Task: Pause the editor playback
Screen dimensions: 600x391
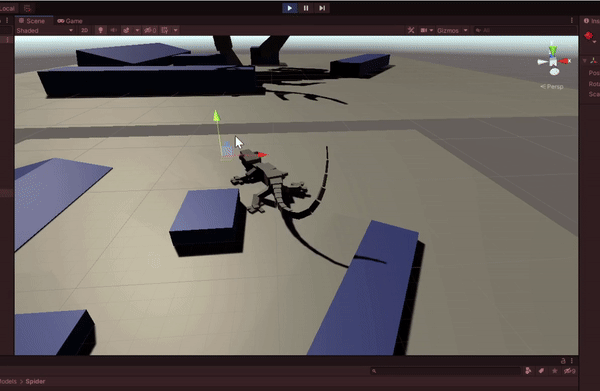Action: tap(306, 8)
